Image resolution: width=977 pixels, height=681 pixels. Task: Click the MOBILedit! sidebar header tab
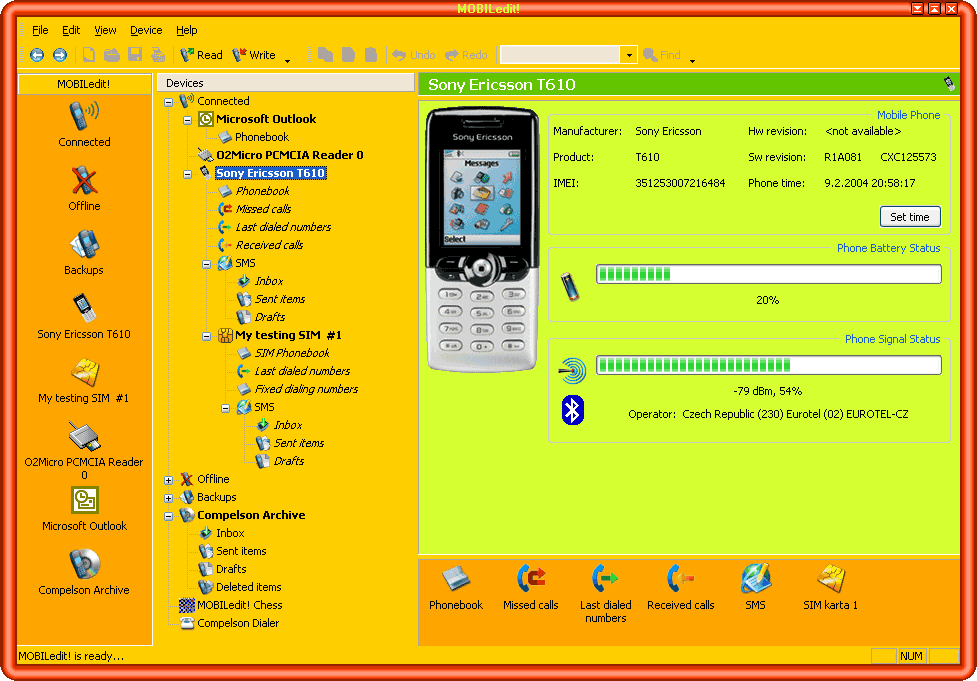coord(84,84)
